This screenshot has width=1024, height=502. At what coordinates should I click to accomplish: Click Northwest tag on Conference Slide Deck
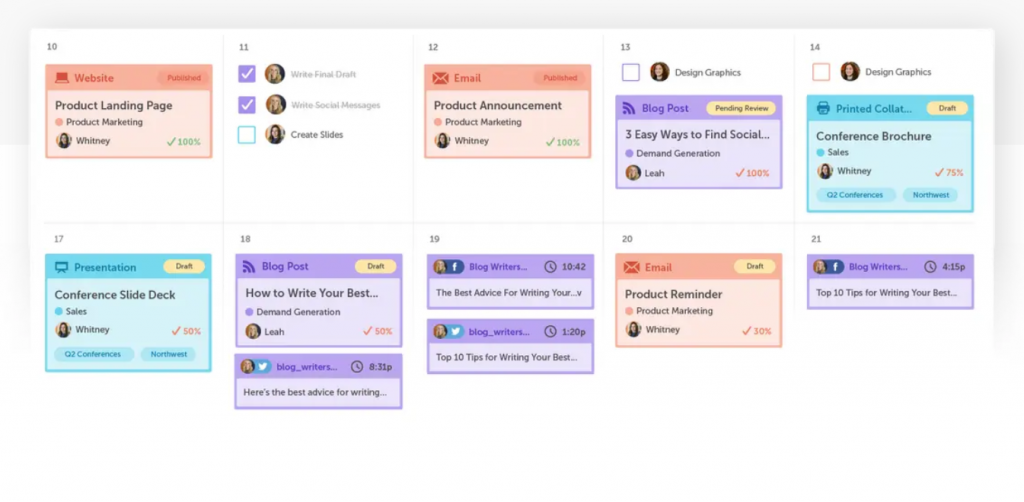(168, 354)
